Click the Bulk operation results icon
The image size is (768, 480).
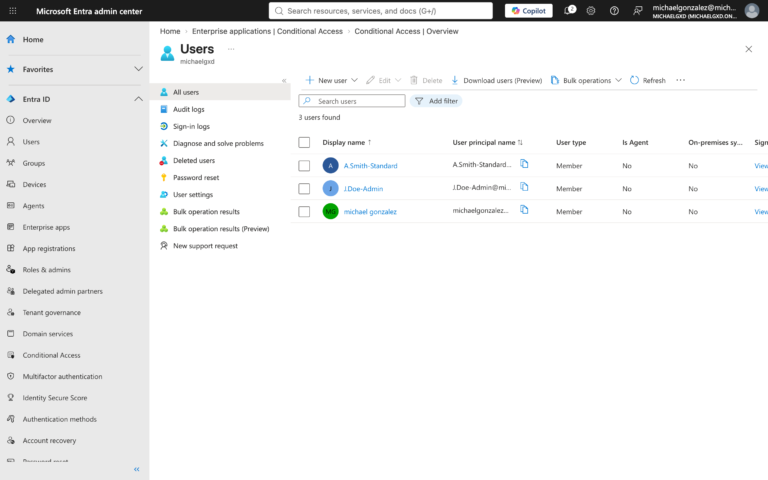(164, 212)
